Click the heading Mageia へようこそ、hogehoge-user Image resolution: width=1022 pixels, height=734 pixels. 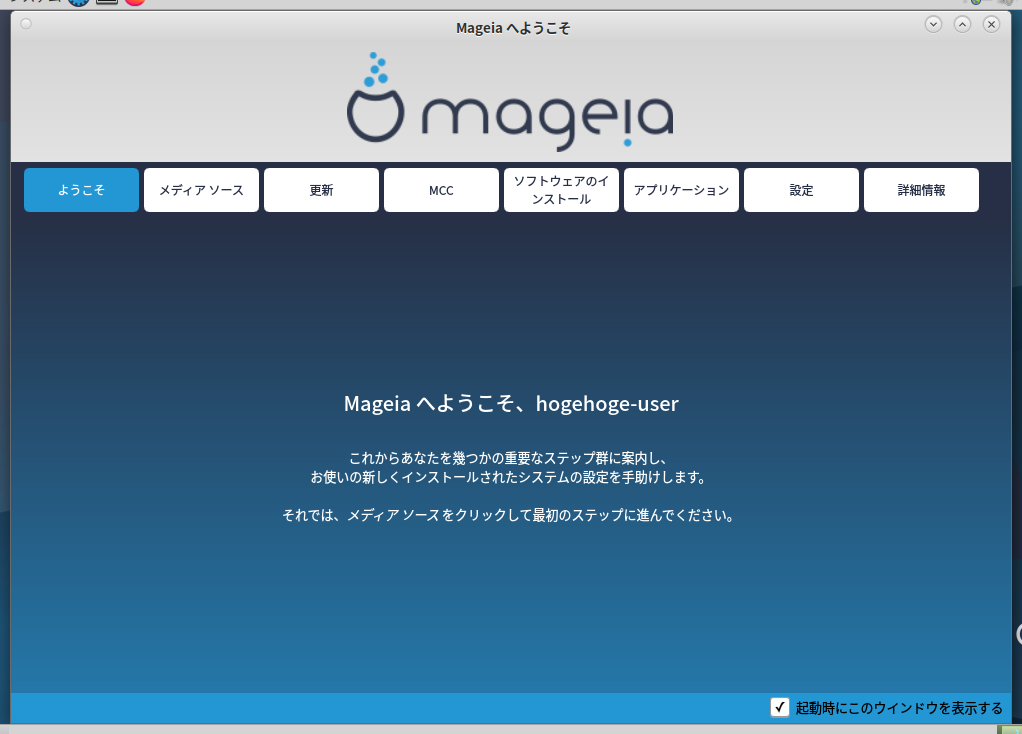point(511,404)
